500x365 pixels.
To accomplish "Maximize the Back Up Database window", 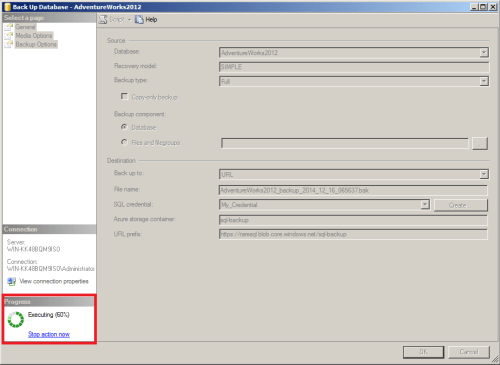I will tap(483, 7).
